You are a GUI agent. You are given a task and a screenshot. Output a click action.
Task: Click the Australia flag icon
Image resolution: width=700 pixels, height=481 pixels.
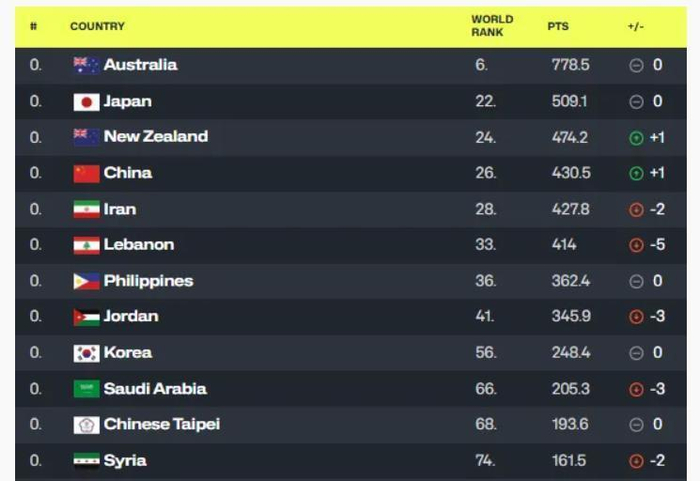[x=86, y=65]
